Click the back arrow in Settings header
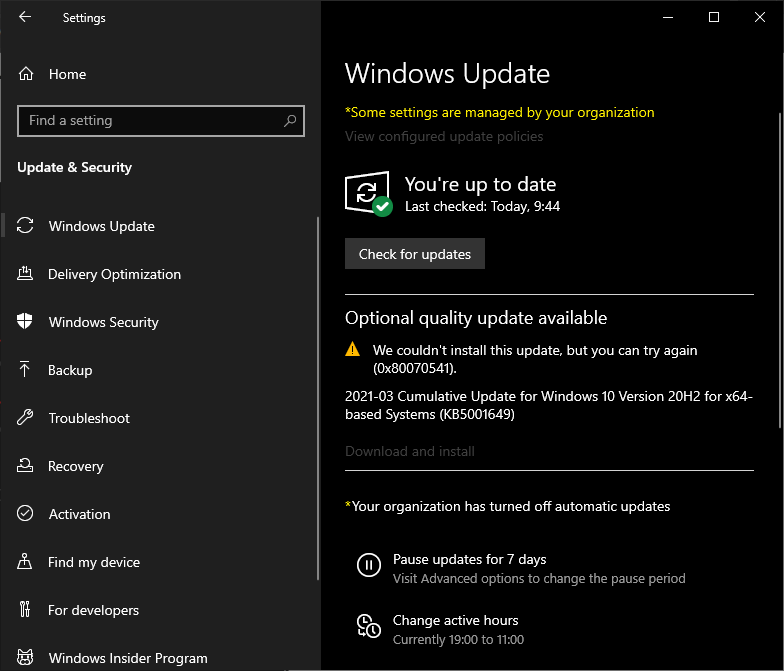The height and width of the screenshot is (671, 784). [x=25, y=17]
